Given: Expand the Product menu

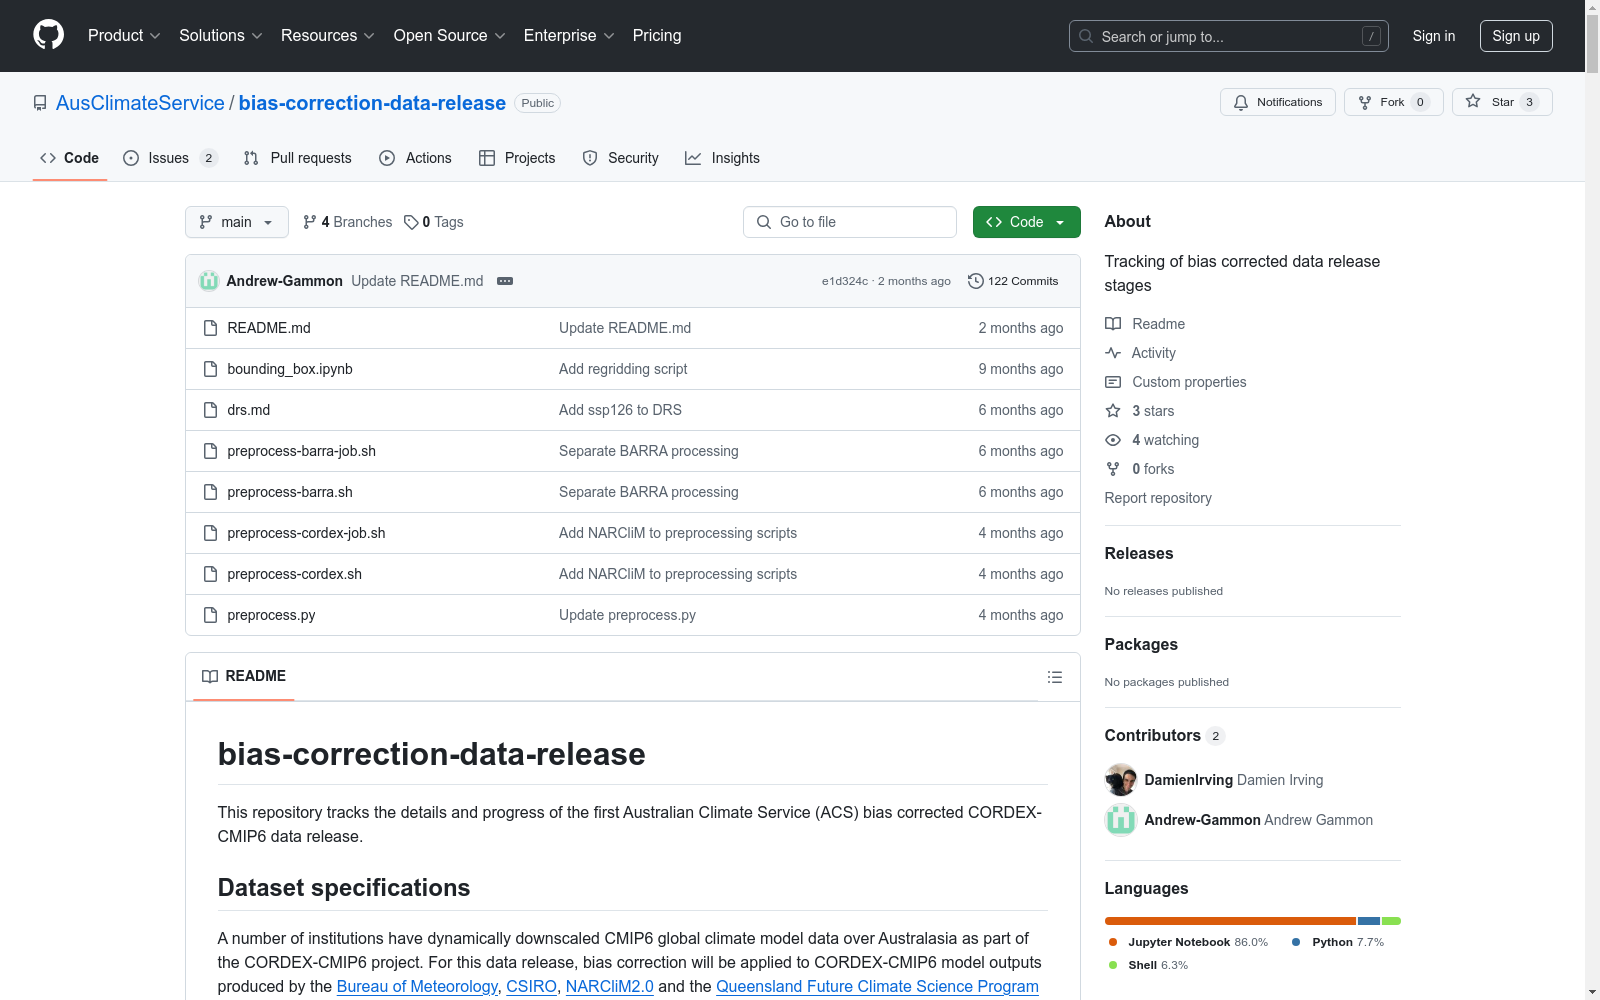Looking at the screenshot, I should pyautogui.click(x=124, y=36).
